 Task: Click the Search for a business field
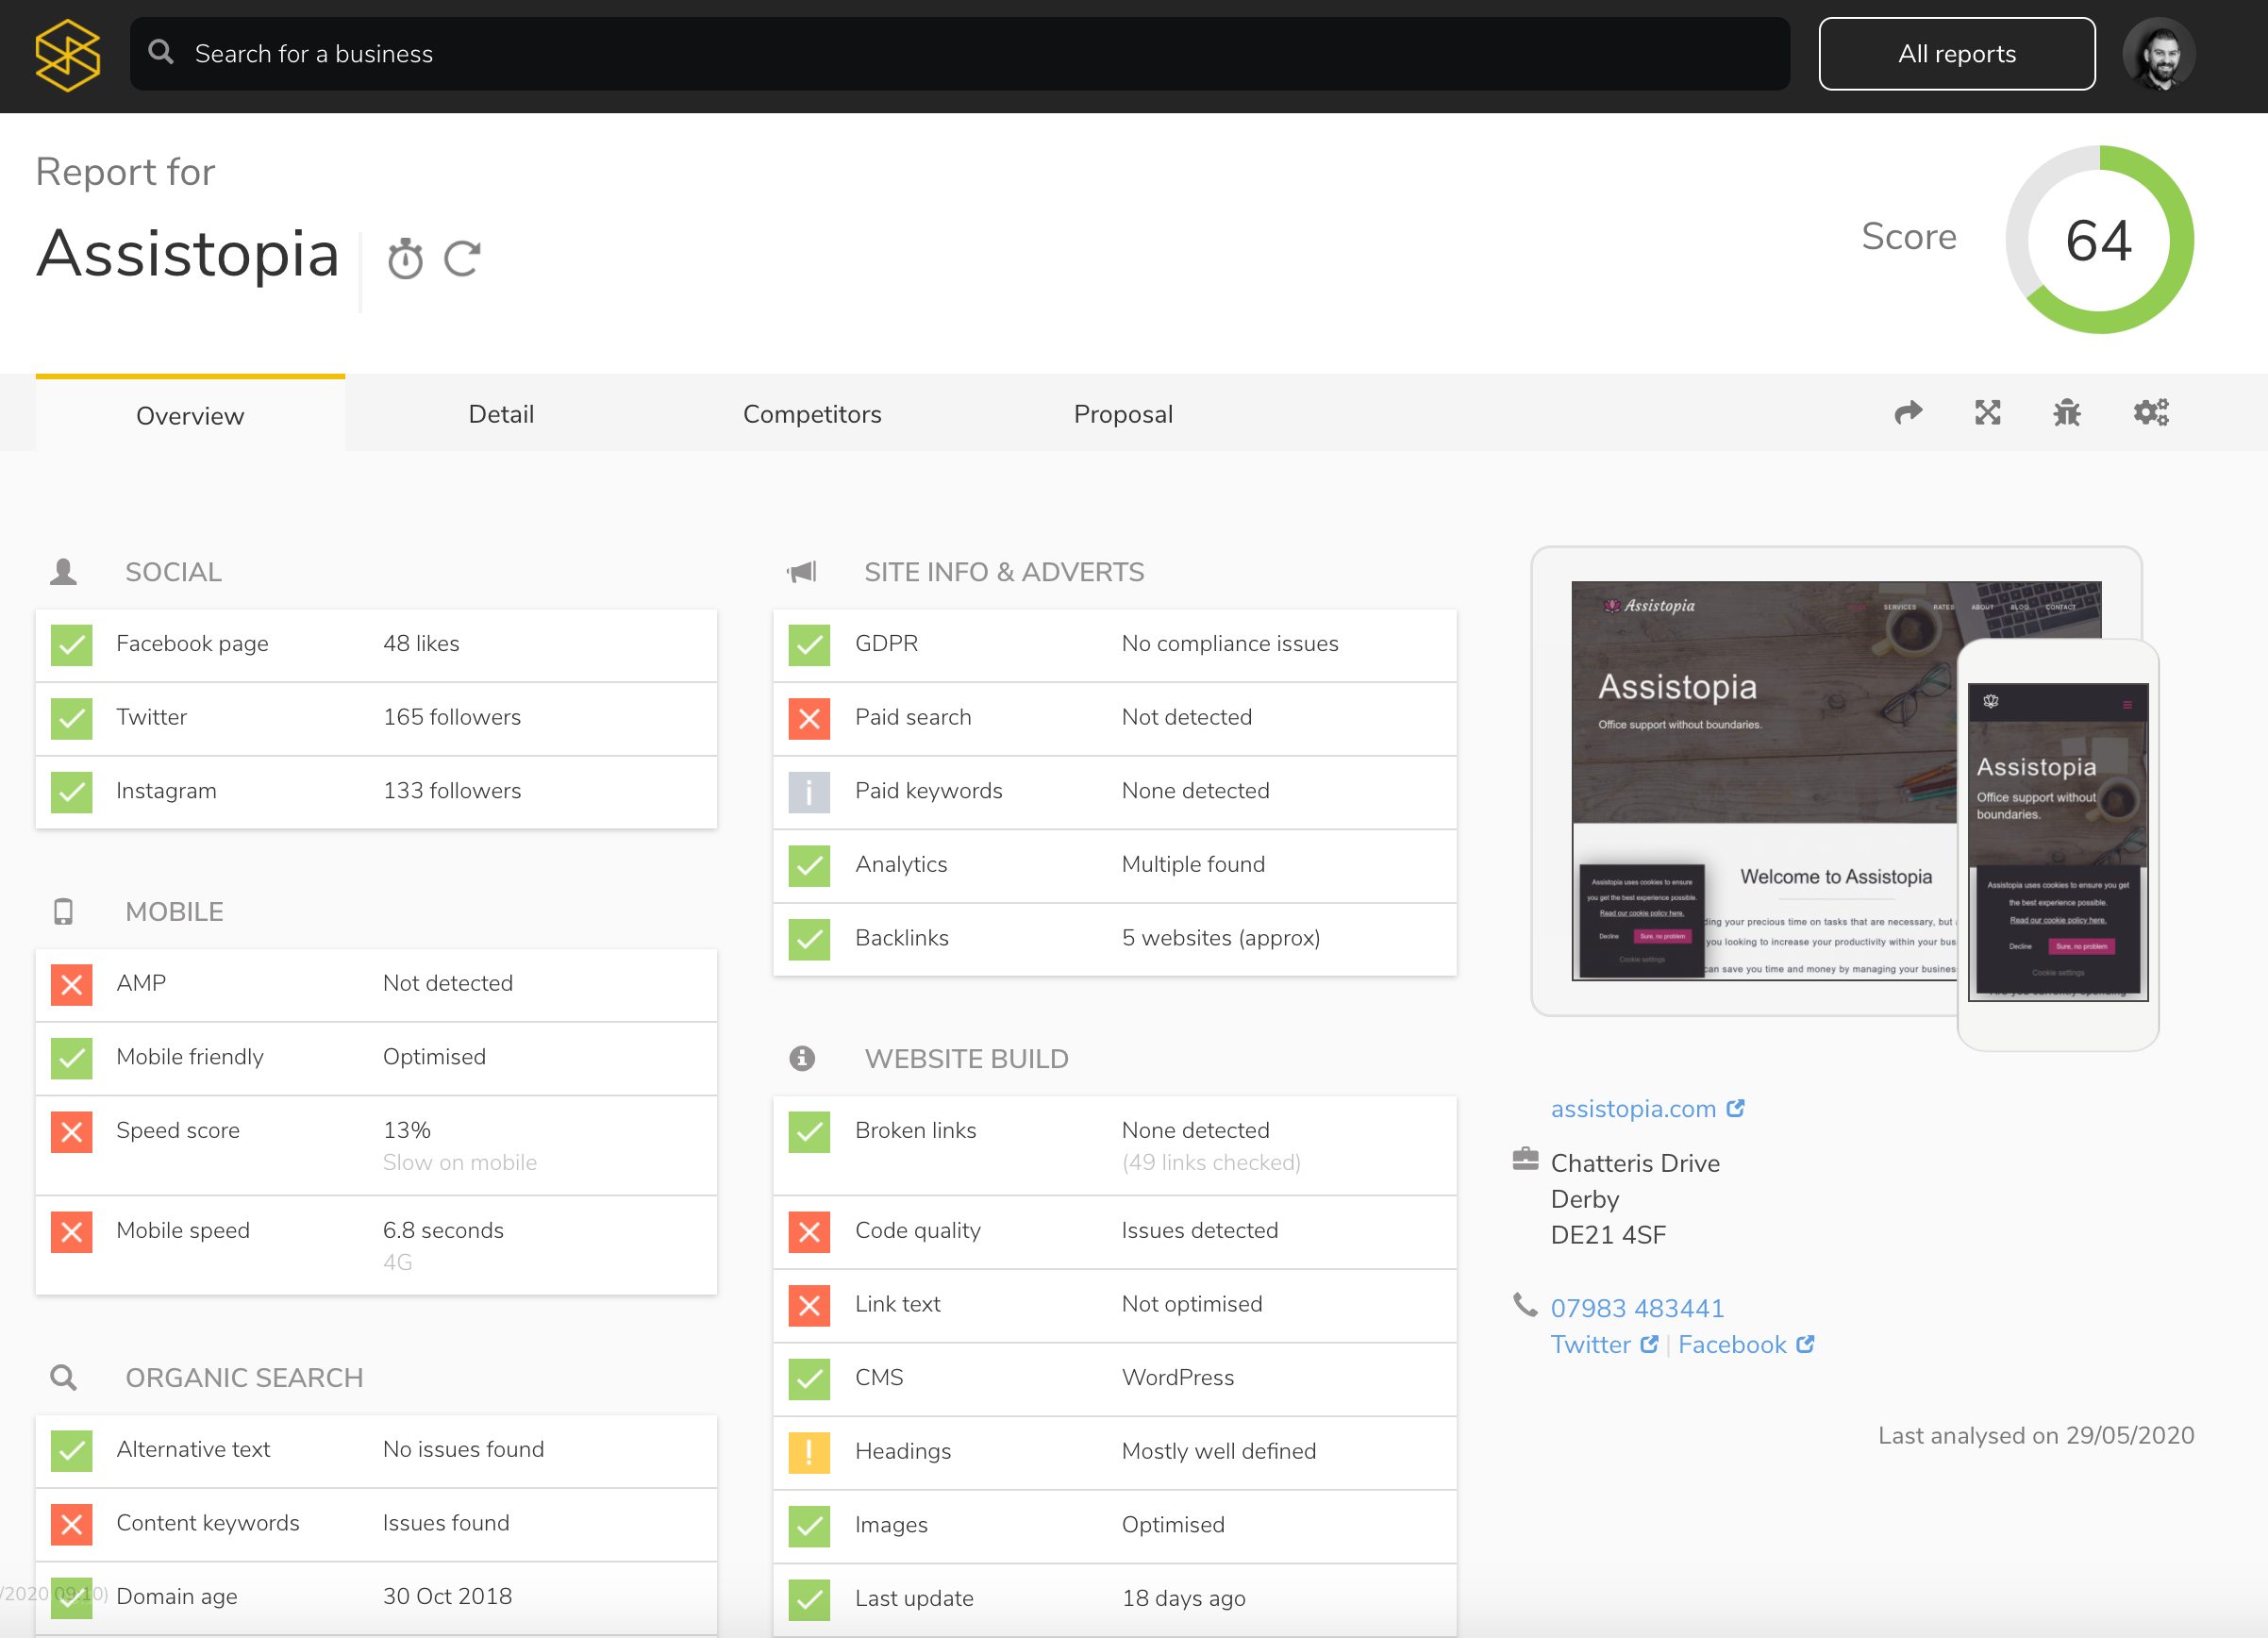click(700, 53)
